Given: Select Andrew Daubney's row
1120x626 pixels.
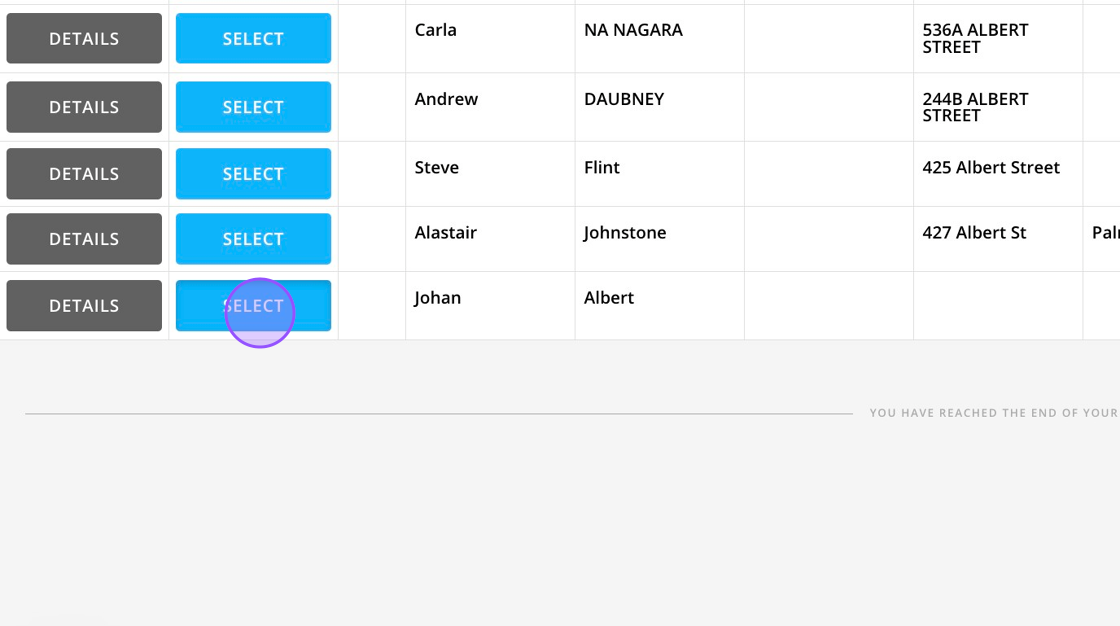Looking at the screenshot, I should click(253, 107).
